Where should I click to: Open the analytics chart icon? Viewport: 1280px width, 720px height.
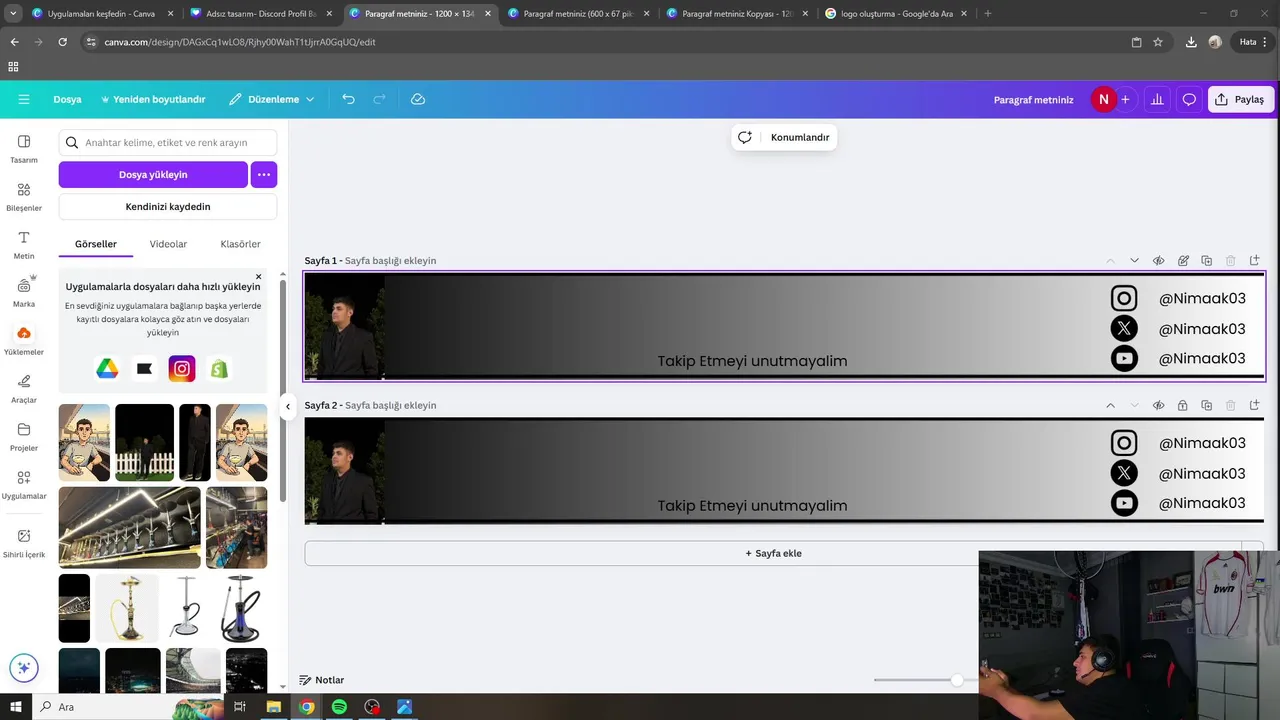[x=1157, y=99]
